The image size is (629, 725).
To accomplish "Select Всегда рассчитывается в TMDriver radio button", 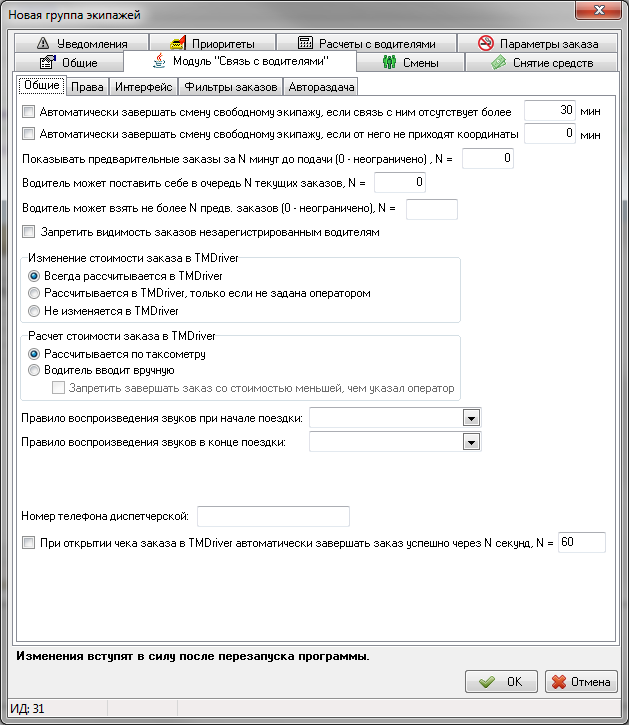I will click(x=34, y=276).
